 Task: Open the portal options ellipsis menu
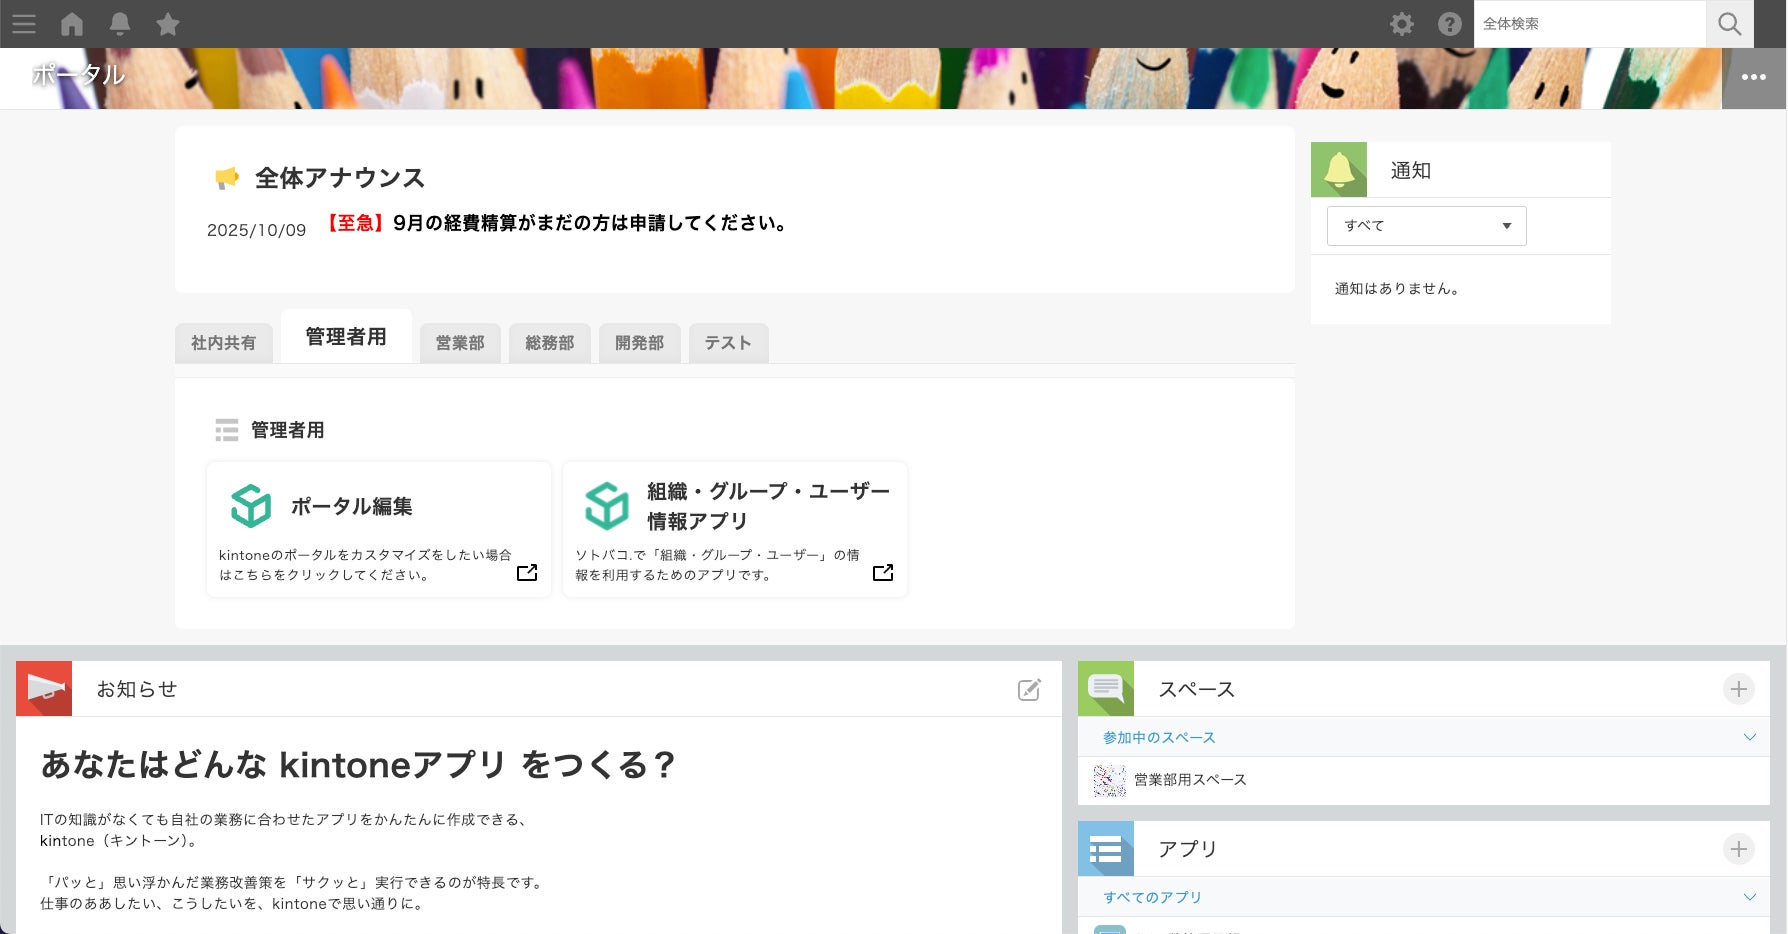click(x=1754, y=77)
